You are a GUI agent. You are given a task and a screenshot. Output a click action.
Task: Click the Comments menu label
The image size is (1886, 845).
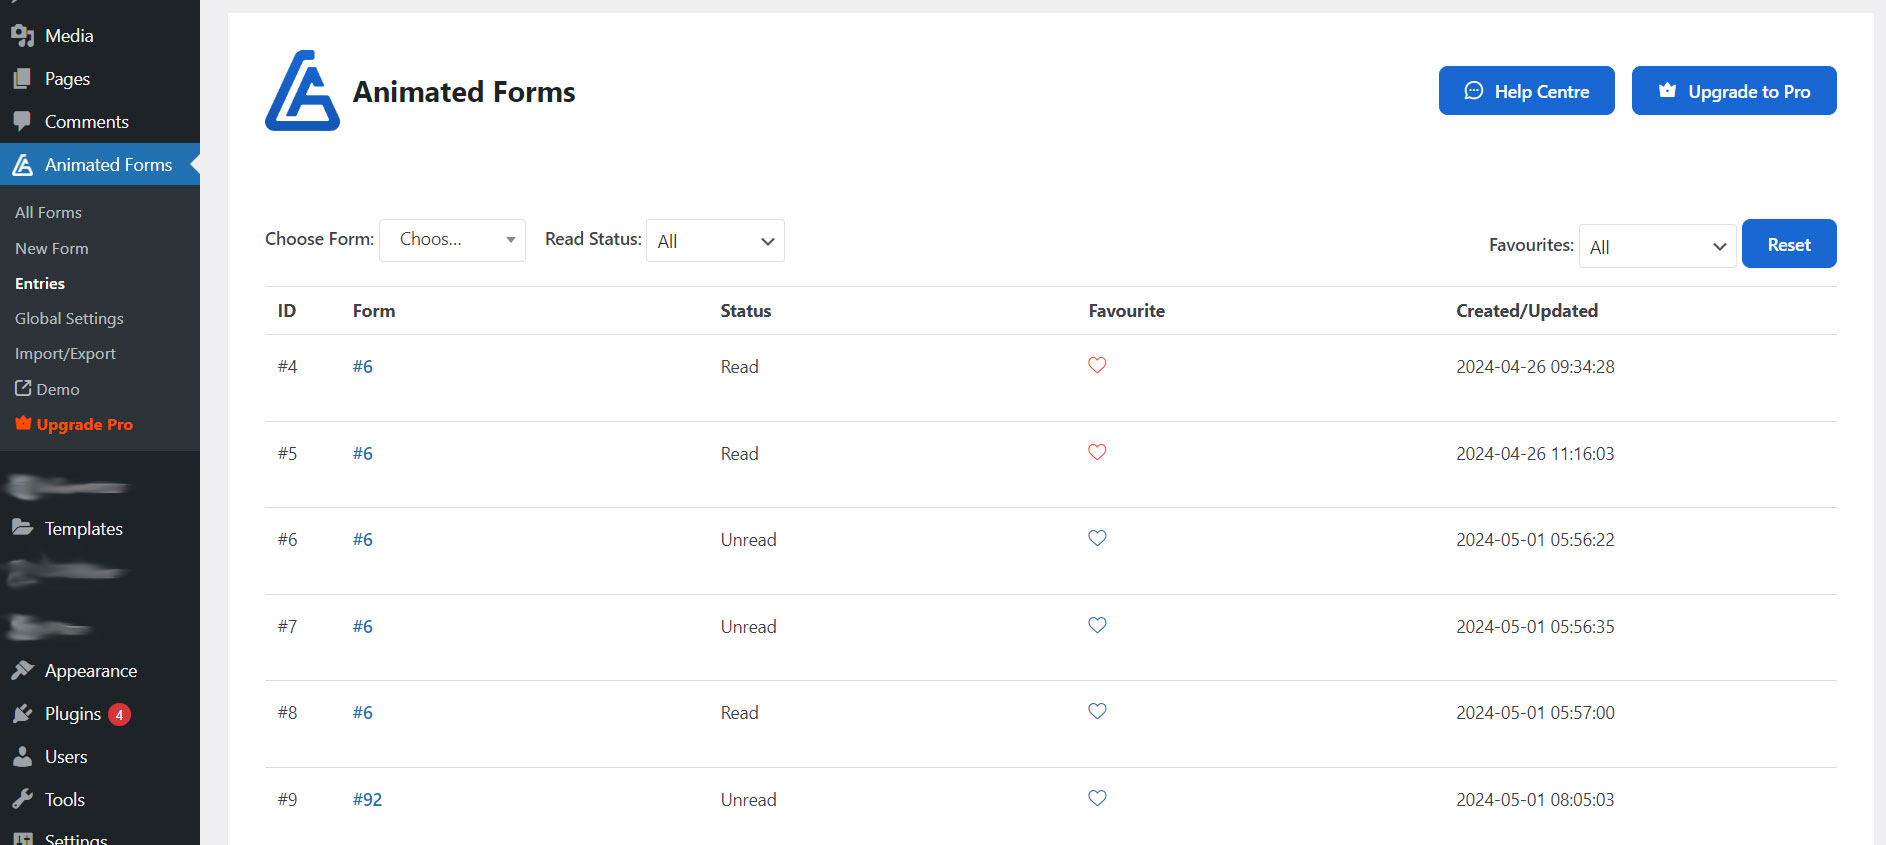pyautogui.click(x=87, y=122)
